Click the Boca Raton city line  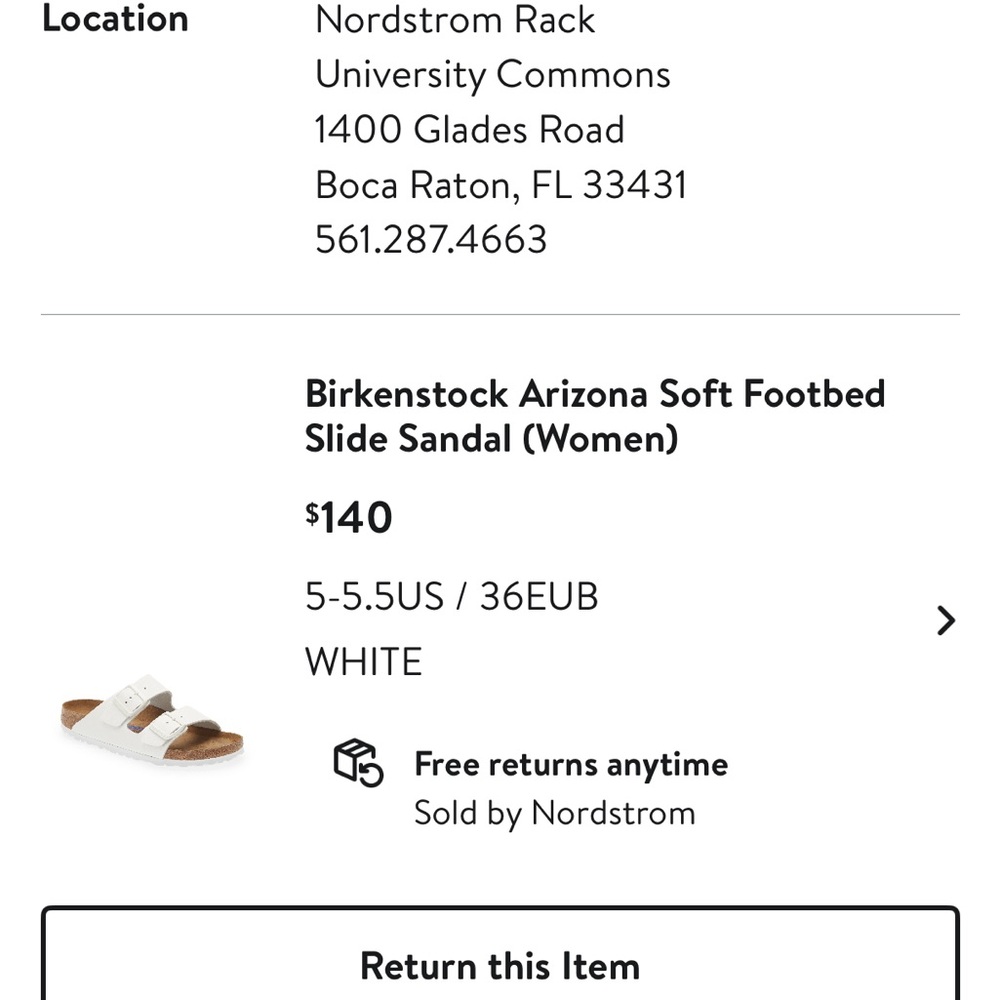tap(500, 185)
